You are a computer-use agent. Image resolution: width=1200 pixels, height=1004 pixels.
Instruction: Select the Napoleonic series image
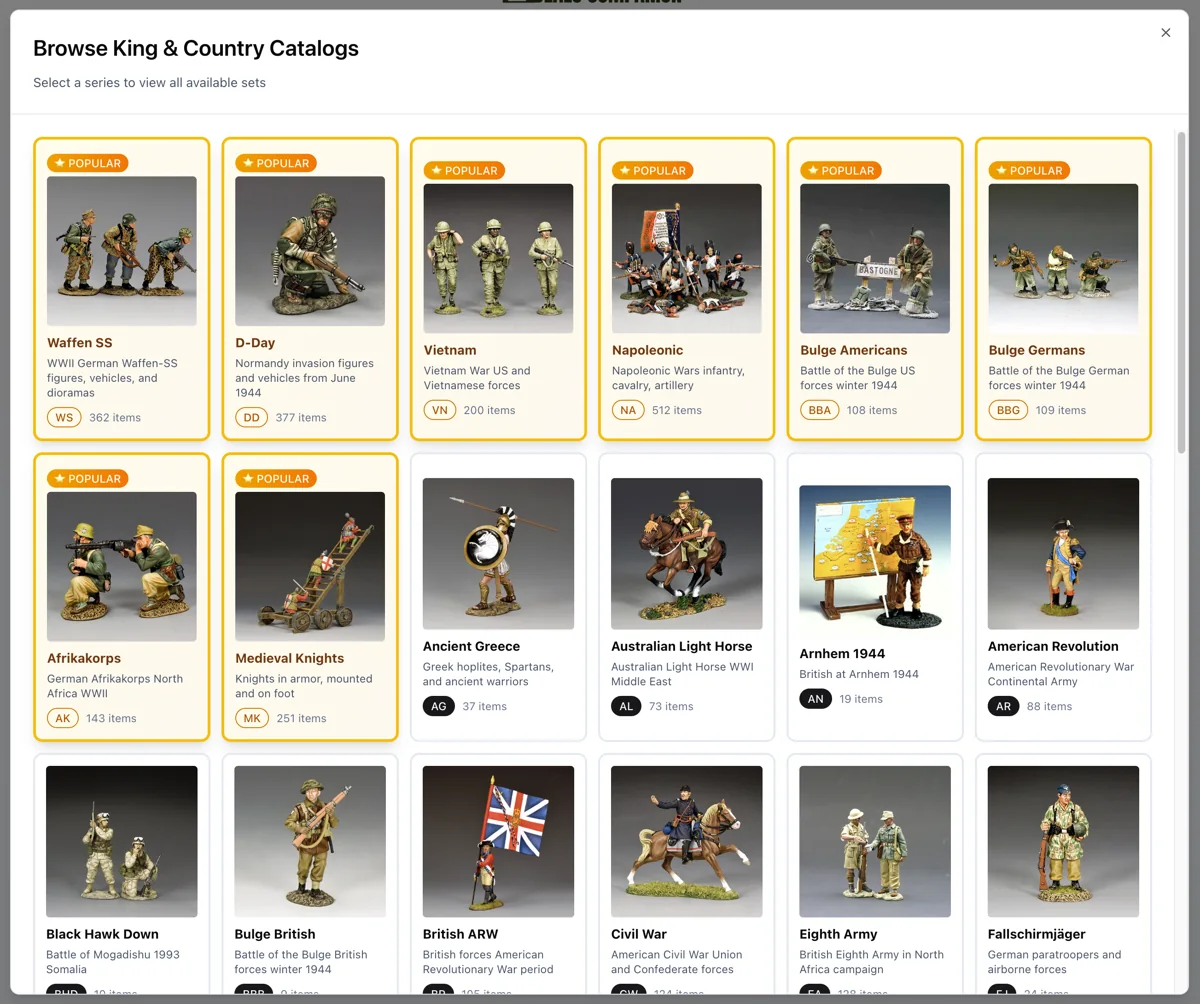tap(687, 258)
